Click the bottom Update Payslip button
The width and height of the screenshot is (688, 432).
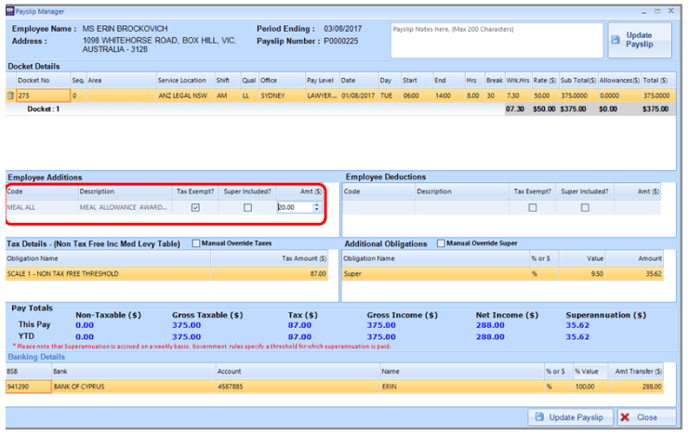570,417
